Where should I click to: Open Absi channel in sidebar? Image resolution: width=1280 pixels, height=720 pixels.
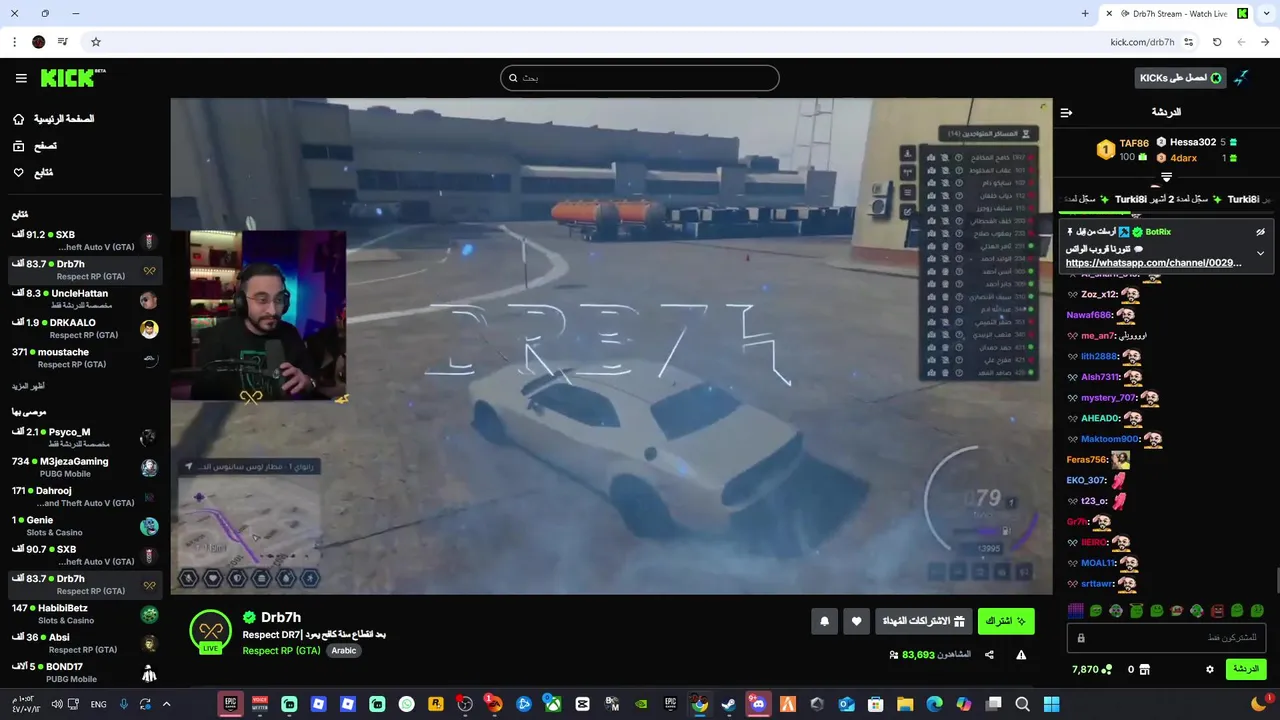85,643
